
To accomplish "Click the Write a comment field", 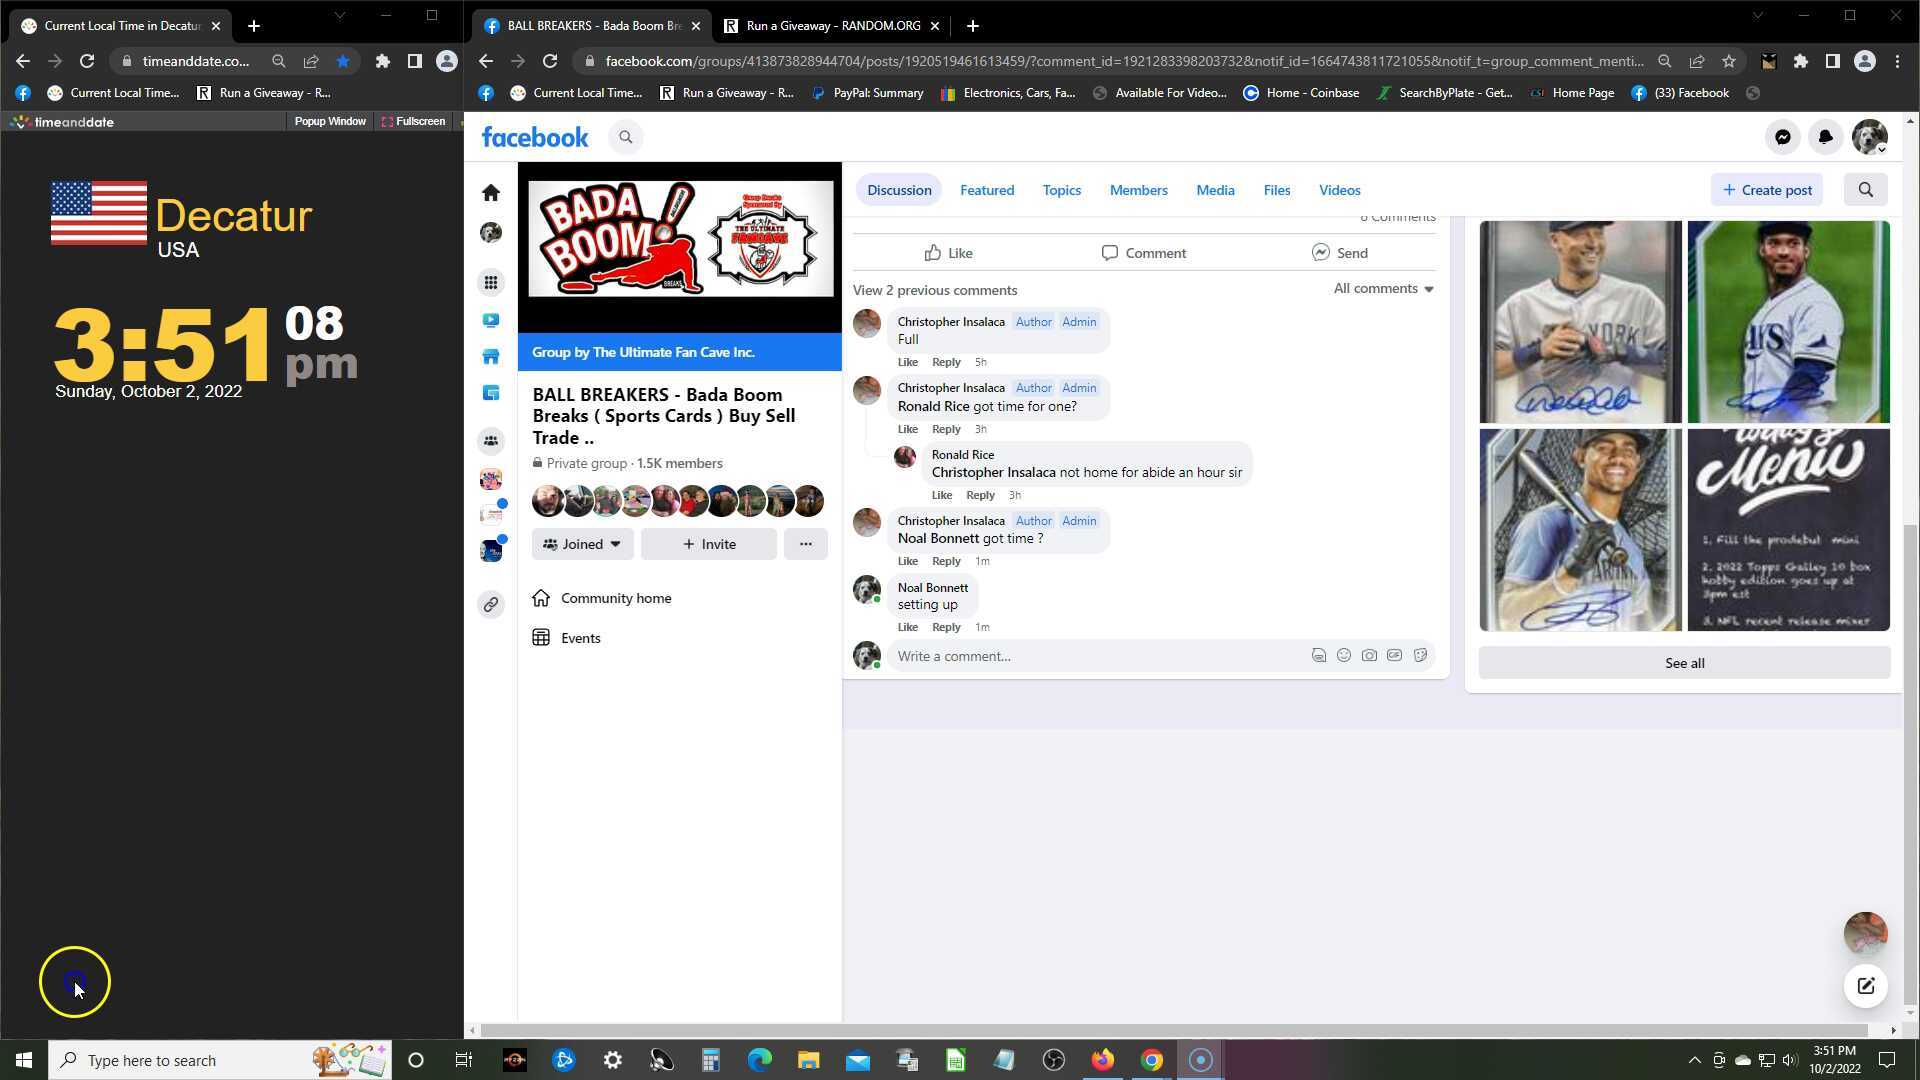I will coord(1095,656).
